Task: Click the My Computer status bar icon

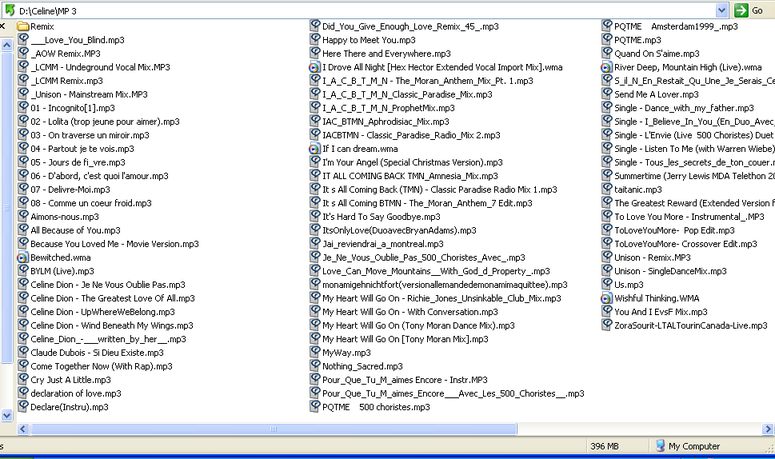Action: 660,446
